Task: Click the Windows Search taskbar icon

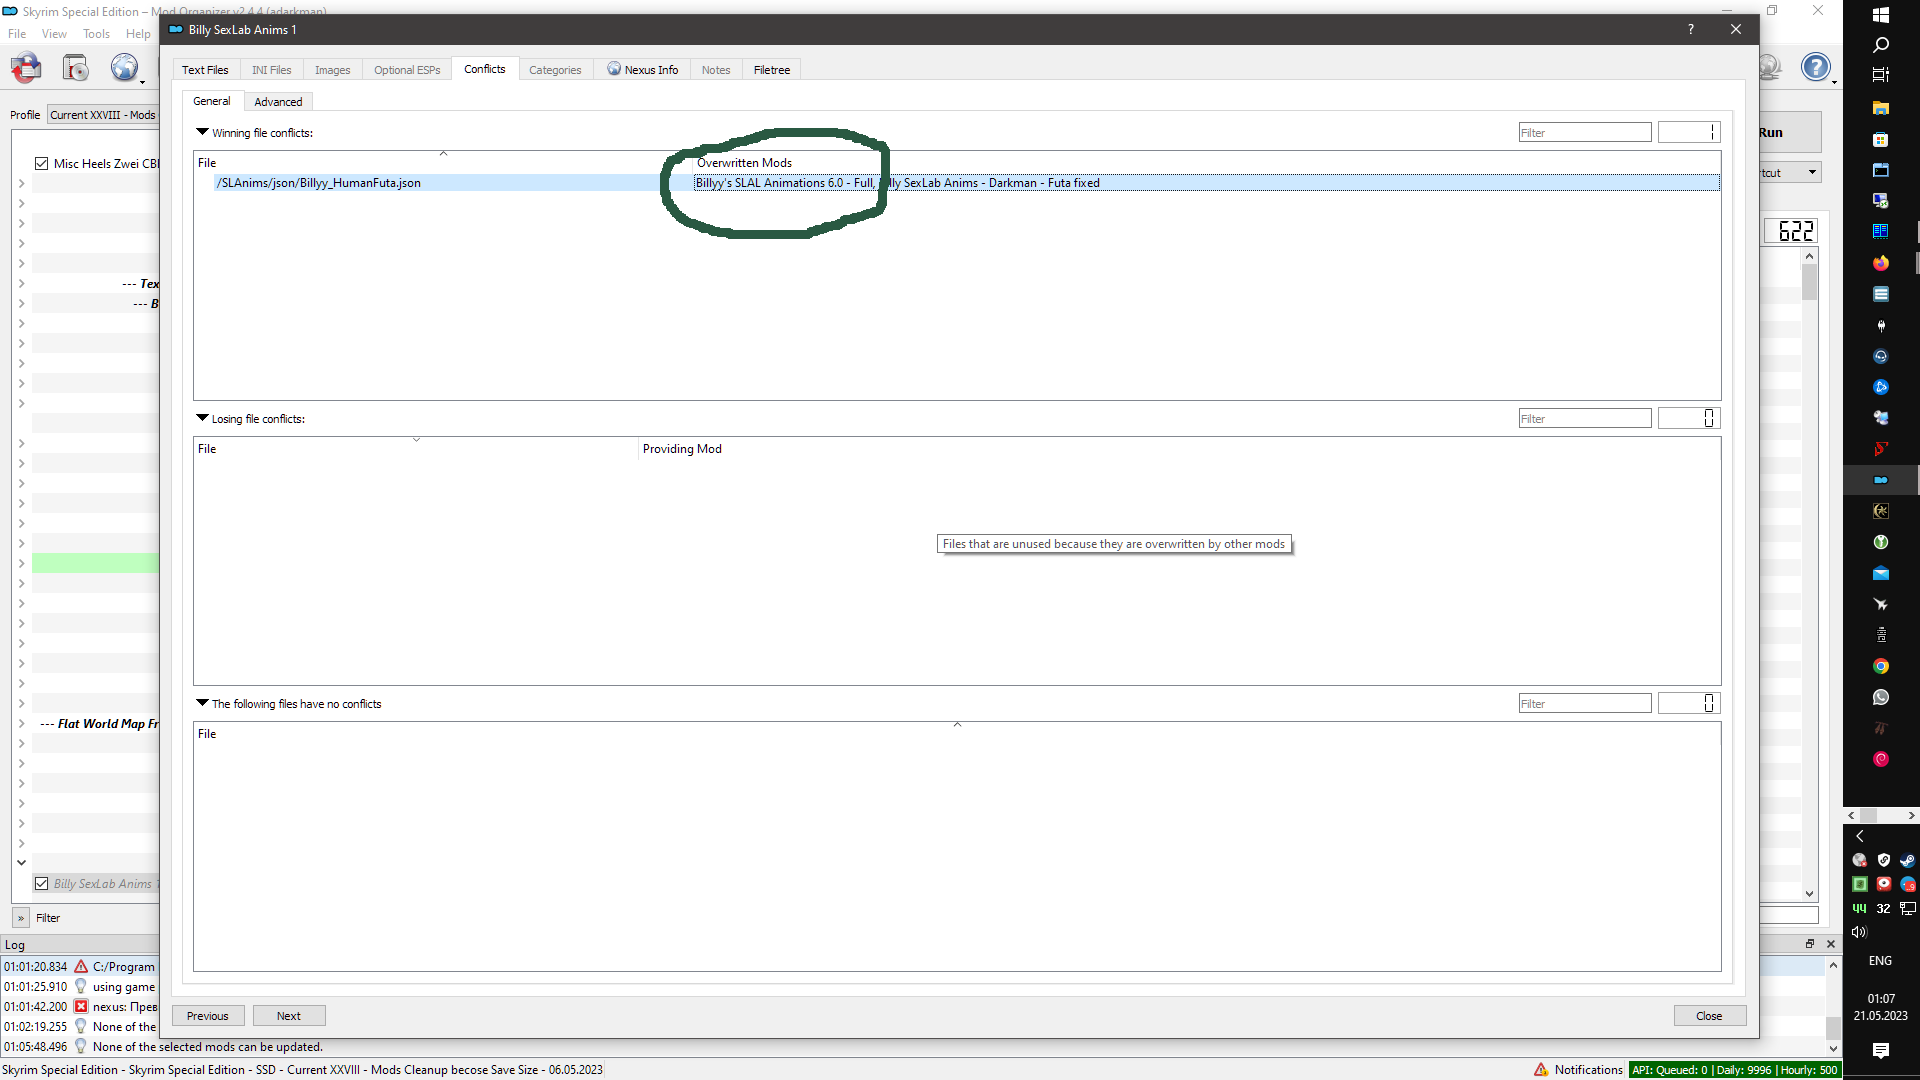Action: (x=1881, y=45)
